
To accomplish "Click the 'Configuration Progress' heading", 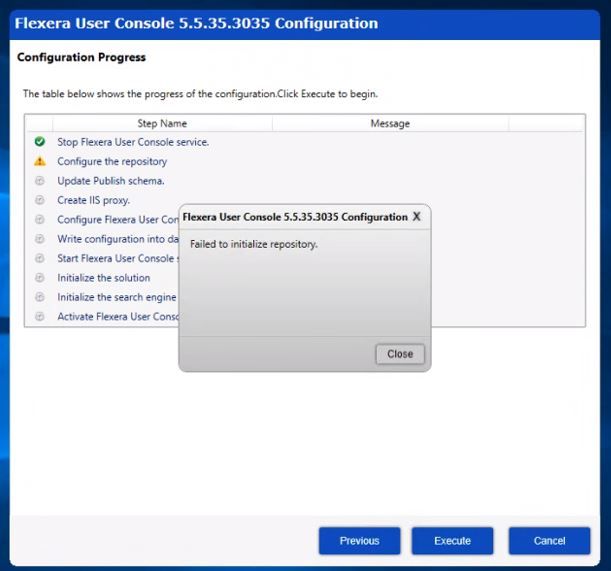I will pos(81,57).
